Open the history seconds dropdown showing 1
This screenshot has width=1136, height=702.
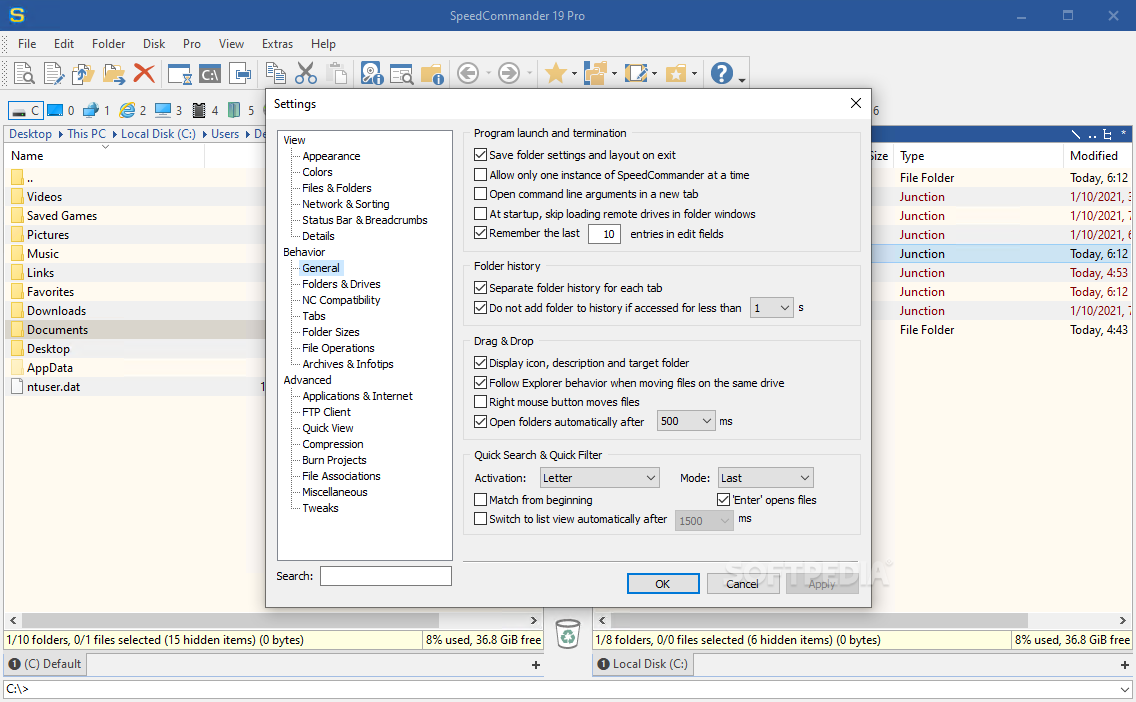(x=772, y=308)
